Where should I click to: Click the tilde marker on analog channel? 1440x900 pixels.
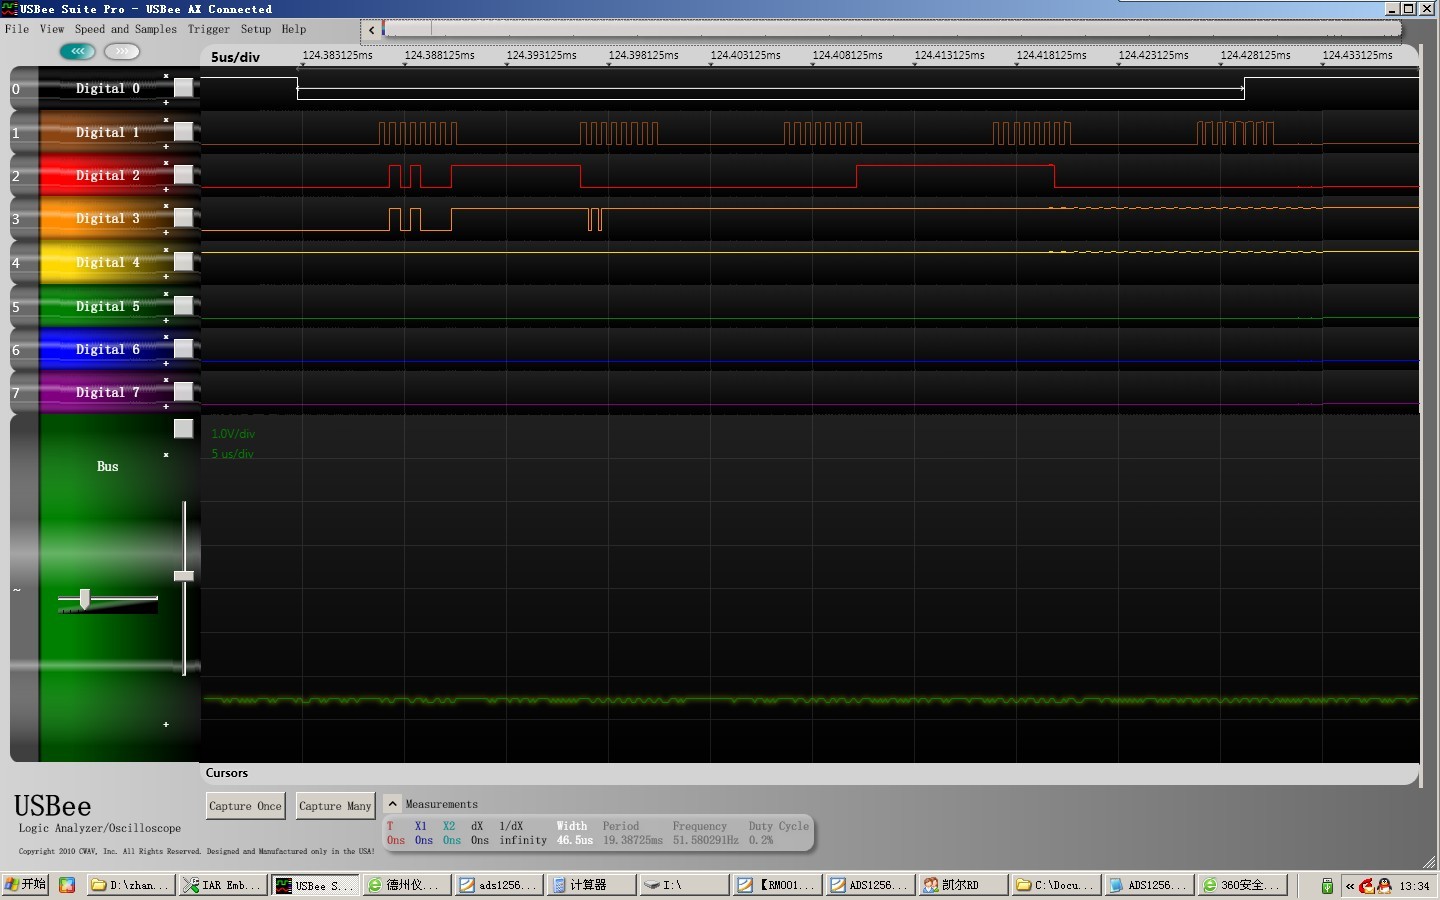tap(17, 590)
